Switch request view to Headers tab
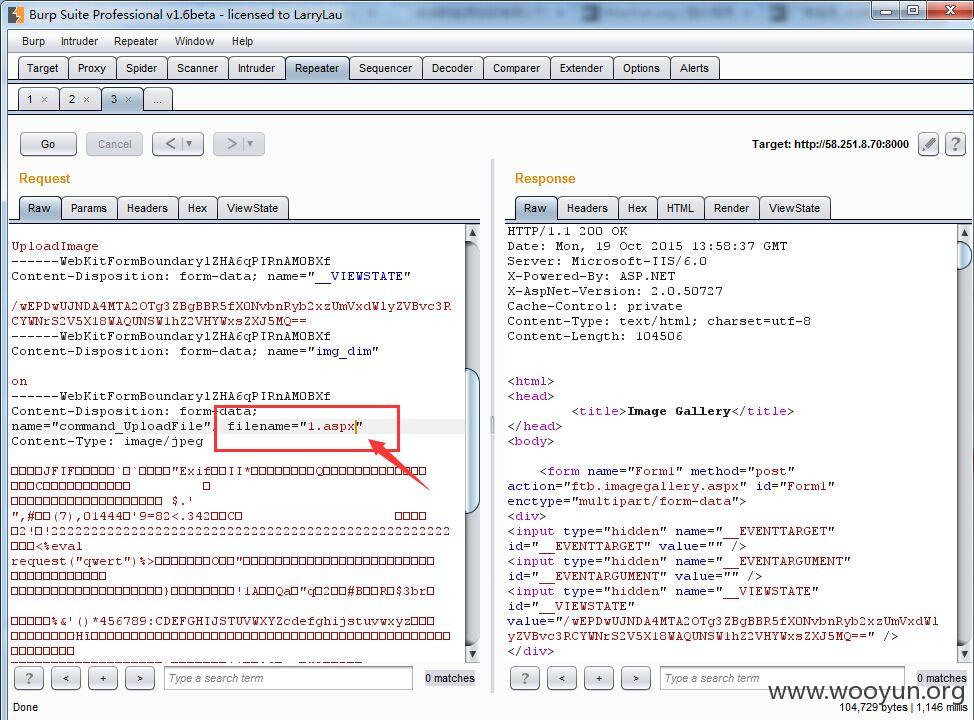Image resolution: width=974 pixels, height=720 pixels. 147,208
